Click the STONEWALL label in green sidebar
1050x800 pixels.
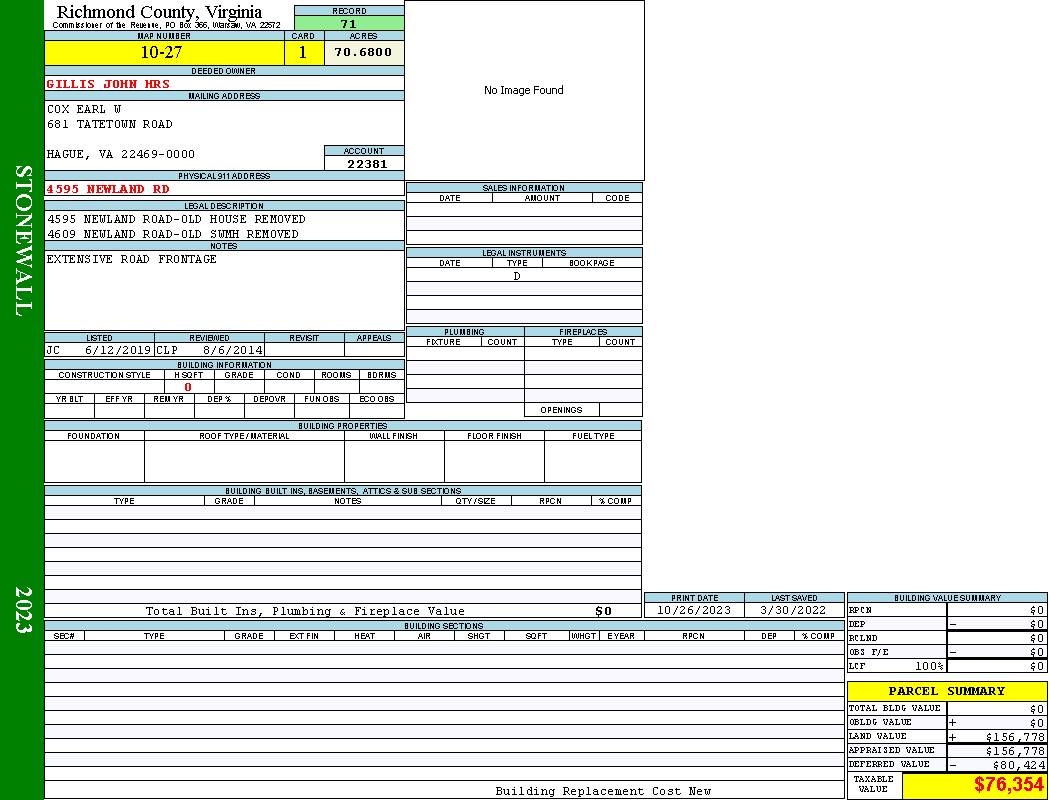coord(22,241)
